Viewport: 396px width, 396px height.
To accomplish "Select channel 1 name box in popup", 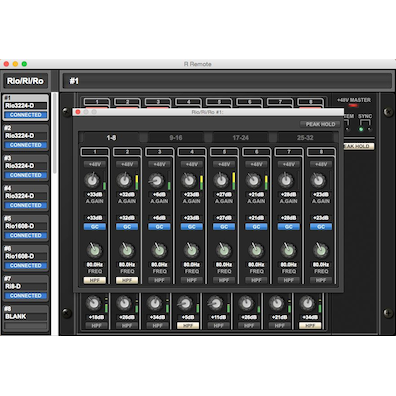I will [x=95, y=152].
